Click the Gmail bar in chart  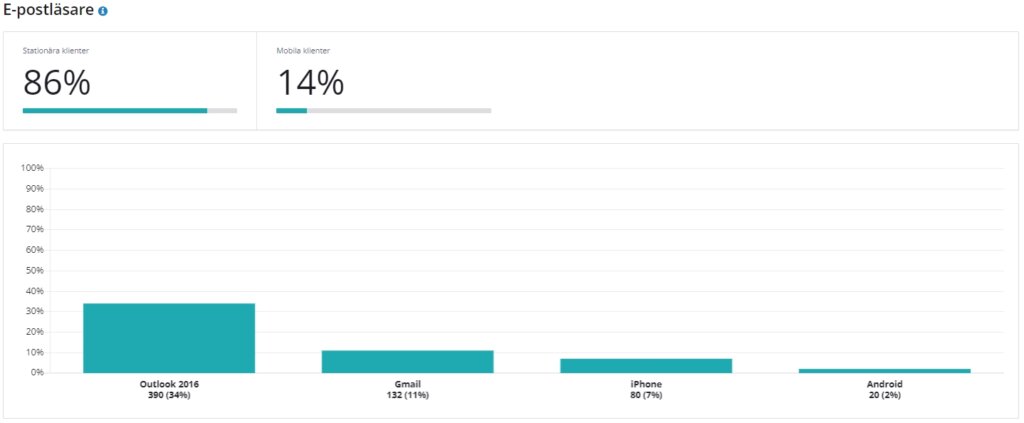tap(408, 362)
